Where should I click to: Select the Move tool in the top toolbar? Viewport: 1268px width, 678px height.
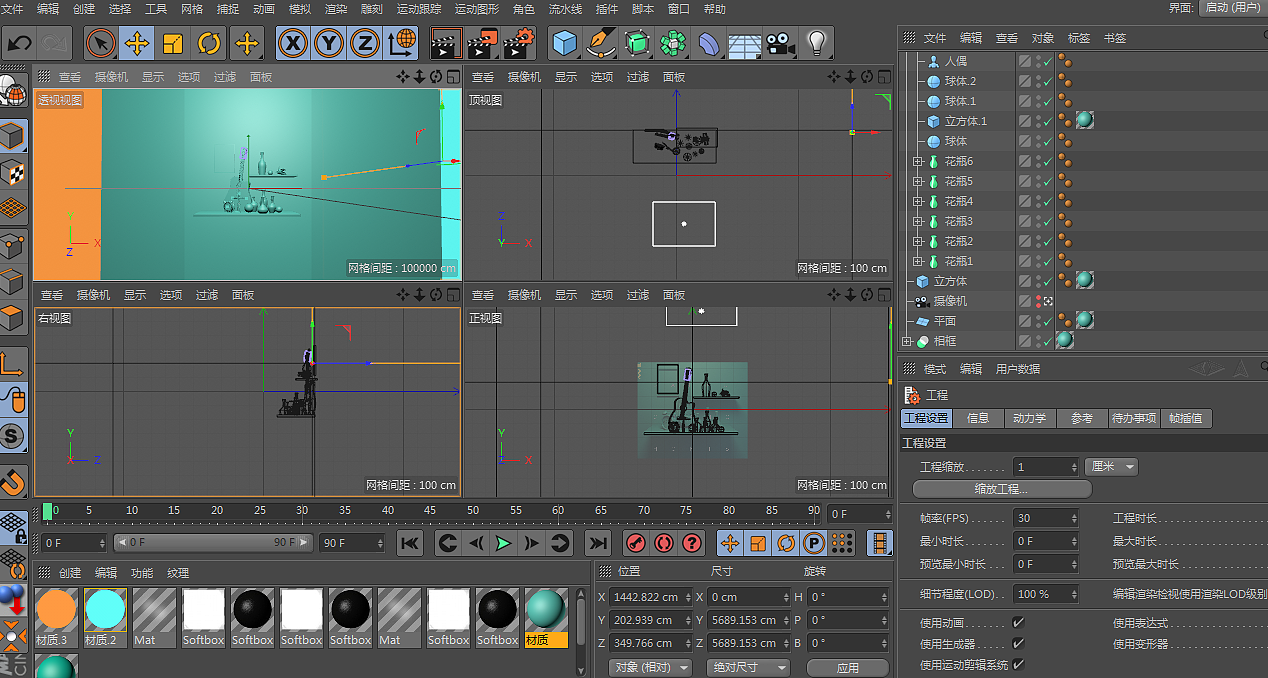point(137,43)
